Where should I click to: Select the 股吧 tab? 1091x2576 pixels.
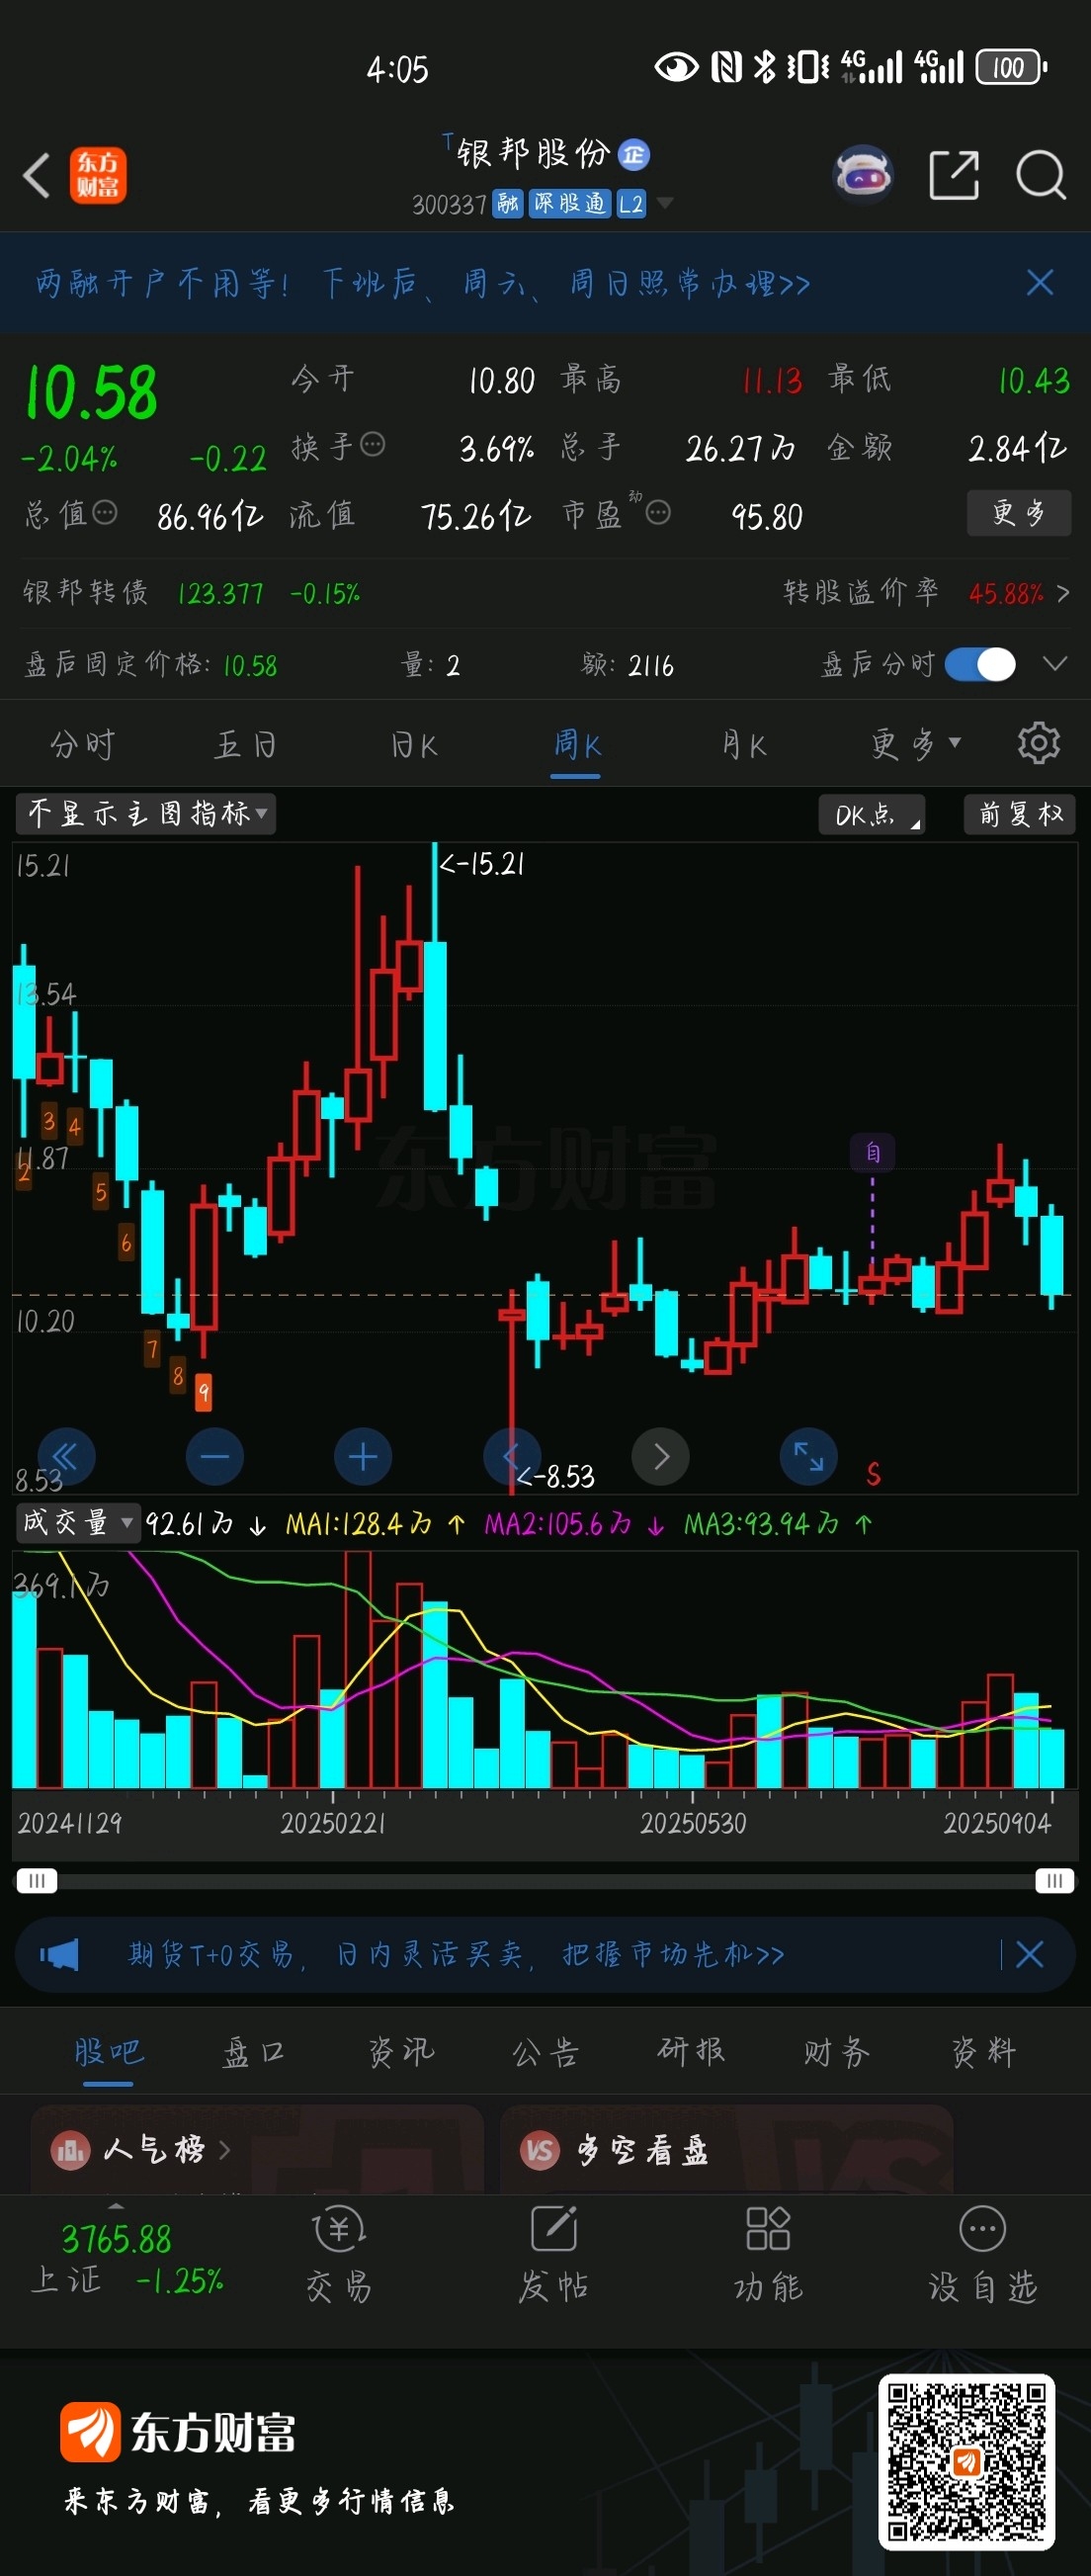pyautogui.click(x=108, y=2052)
